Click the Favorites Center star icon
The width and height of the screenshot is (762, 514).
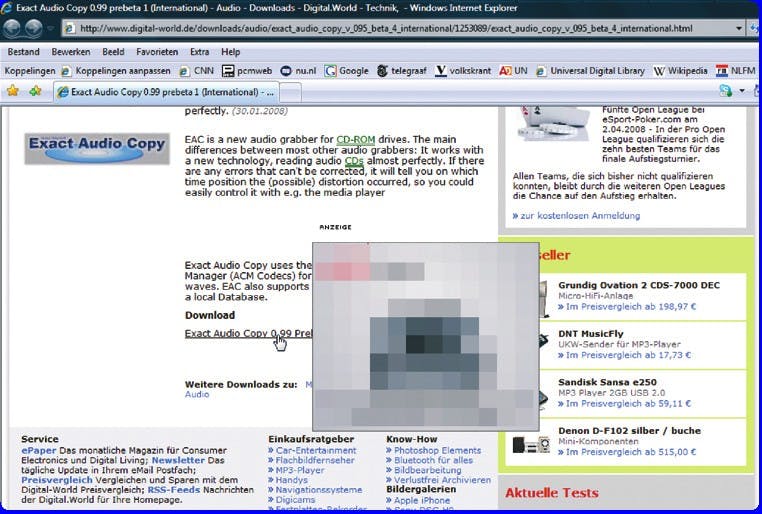pos(13,91)
